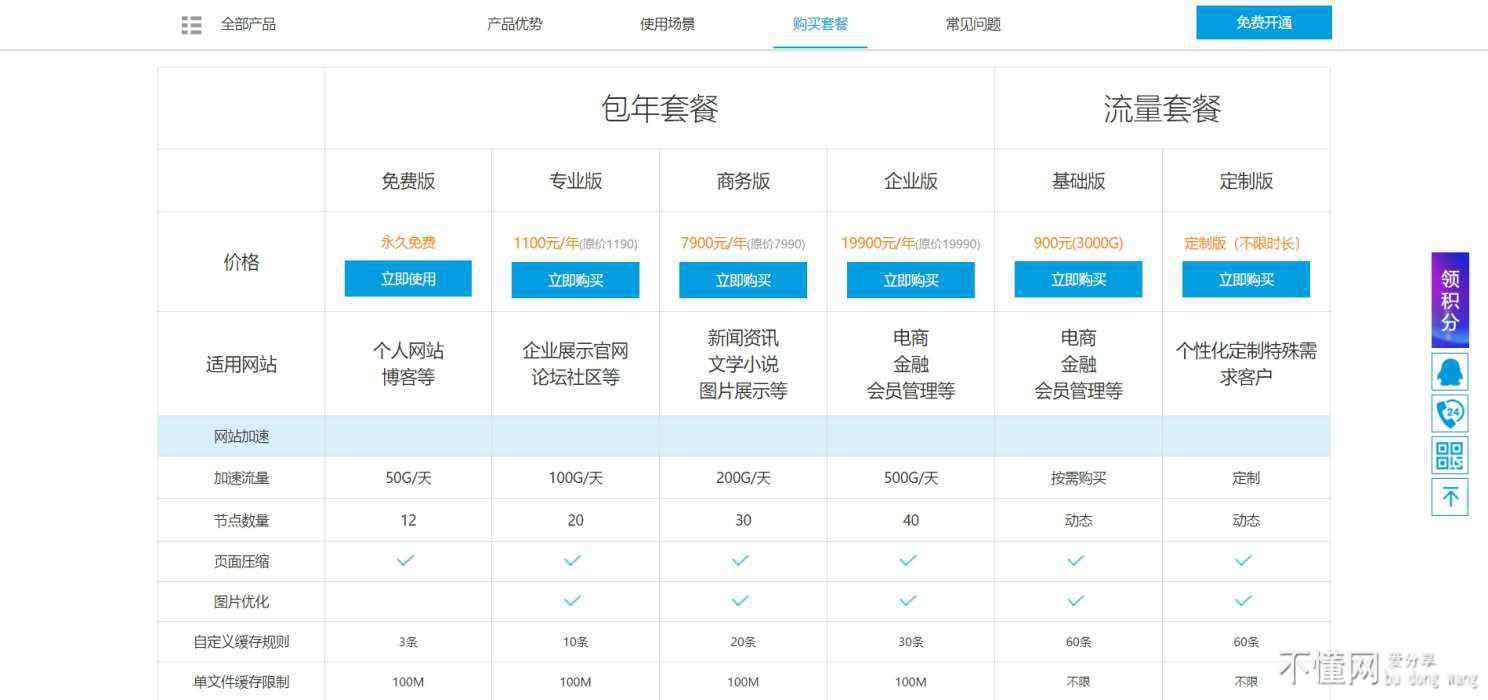Viewport: 1488px width, 700px height.
Task: Click the 100G/天 cell
Action: click(575, 478)
